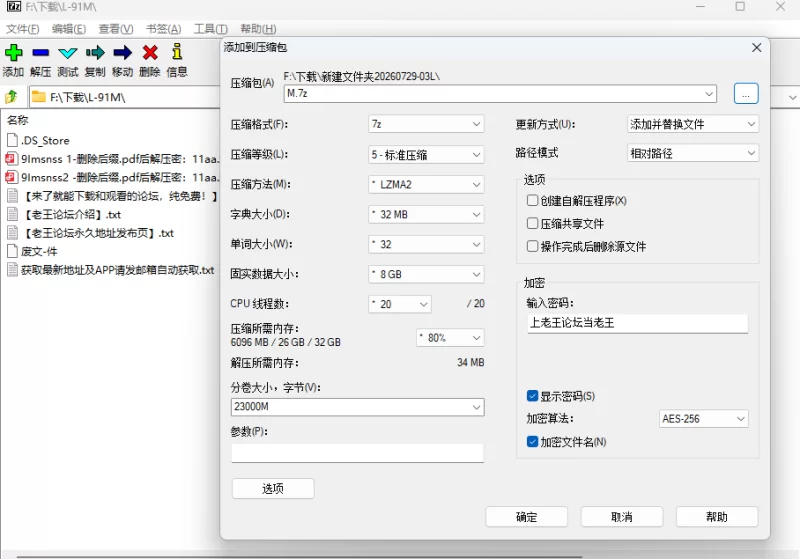Click the browse (...) button
Screen dimensions: 800x559
(746, 94)
